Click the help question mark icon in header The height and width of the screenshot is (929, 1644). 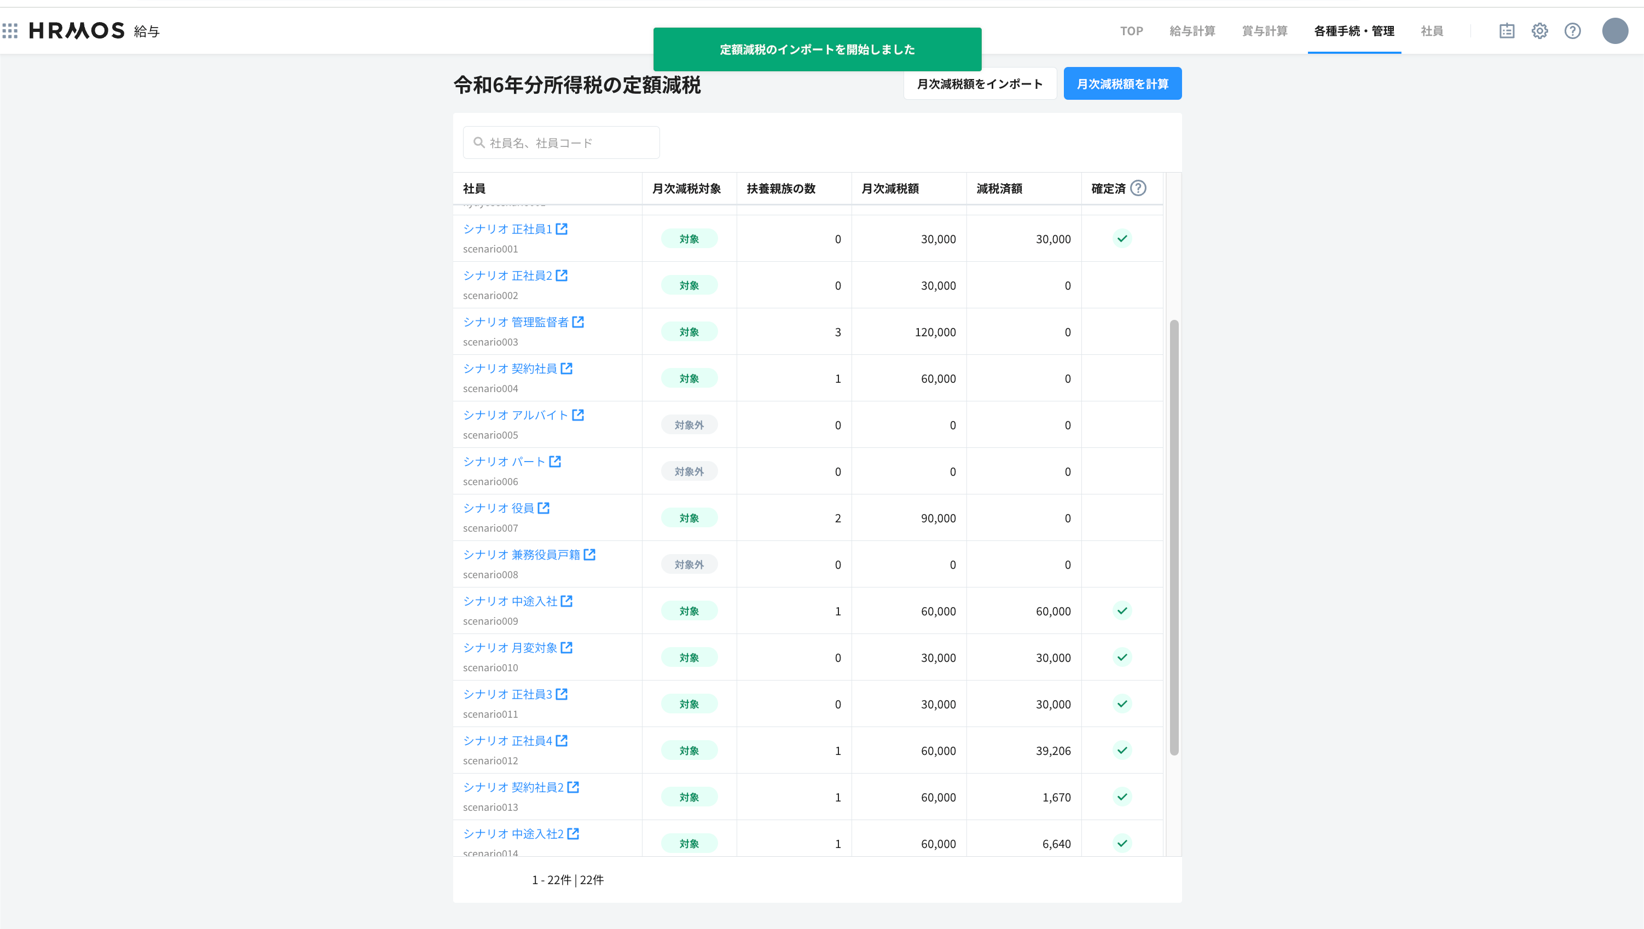click(1572, 31)
